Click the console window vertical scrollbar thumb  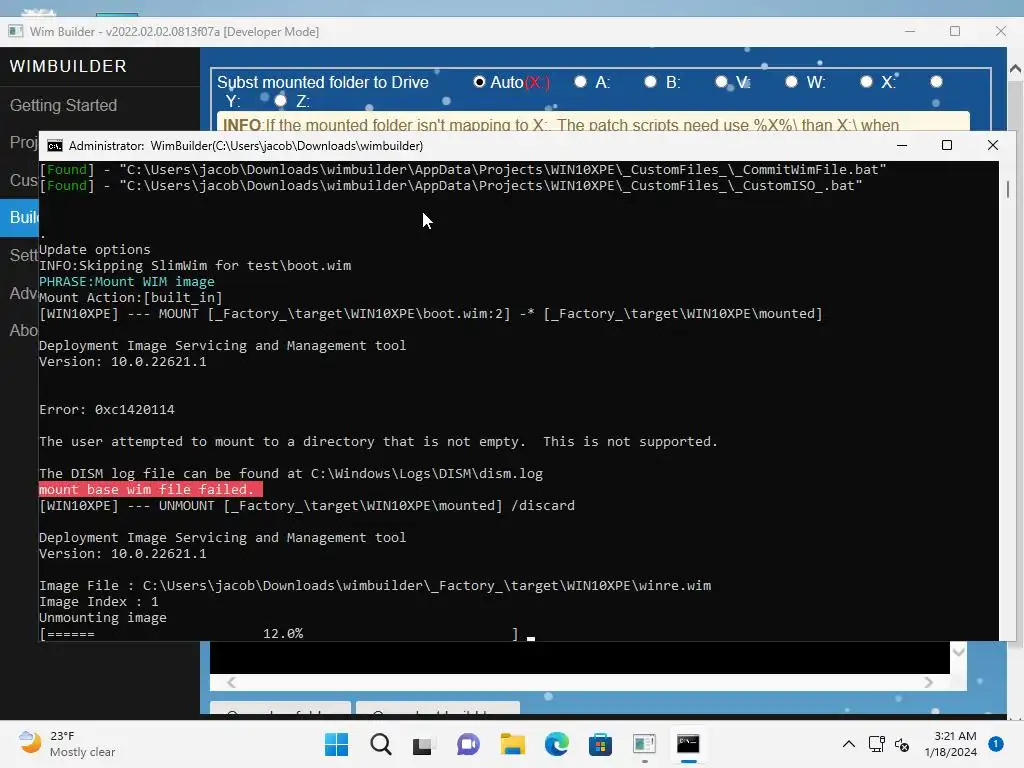(1008, 189)
